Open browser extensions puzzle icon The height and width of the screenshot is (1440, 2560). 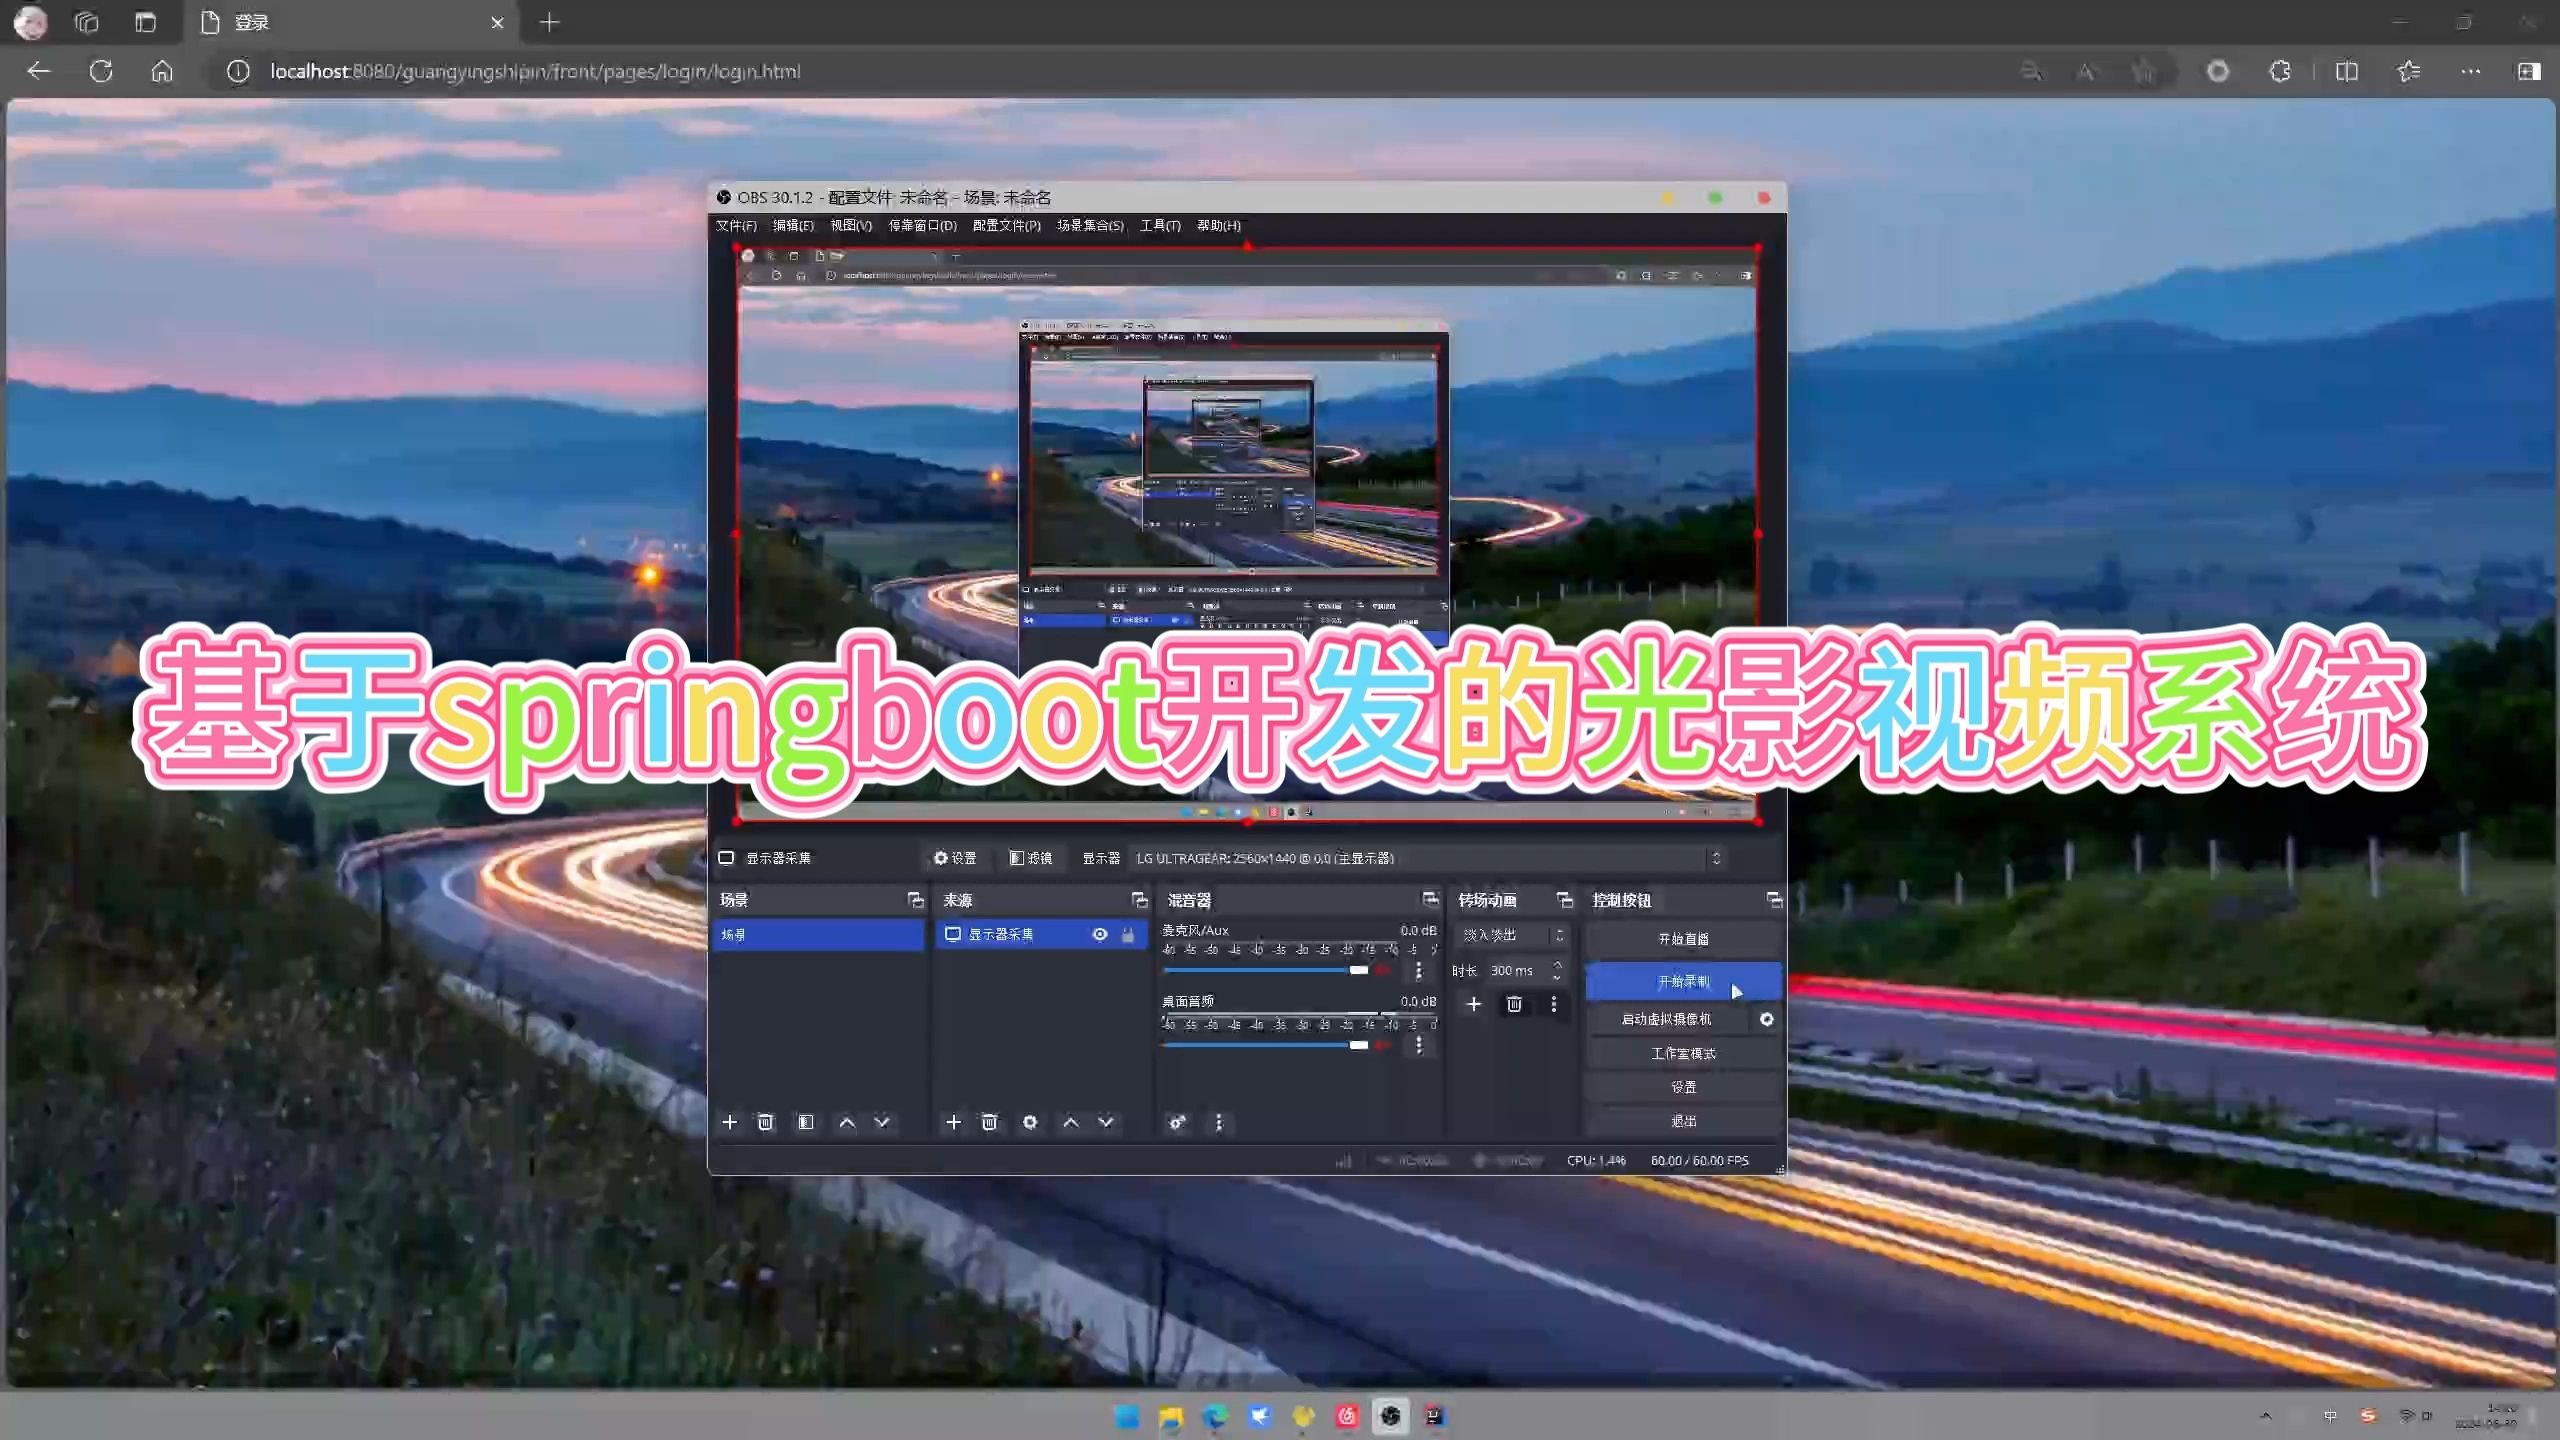click(2280, 71)
